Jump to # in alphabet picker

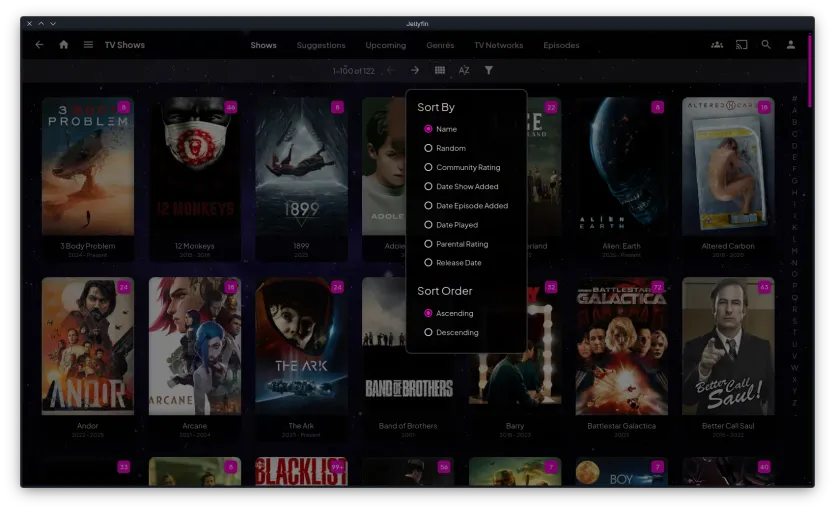pos(795,99)
